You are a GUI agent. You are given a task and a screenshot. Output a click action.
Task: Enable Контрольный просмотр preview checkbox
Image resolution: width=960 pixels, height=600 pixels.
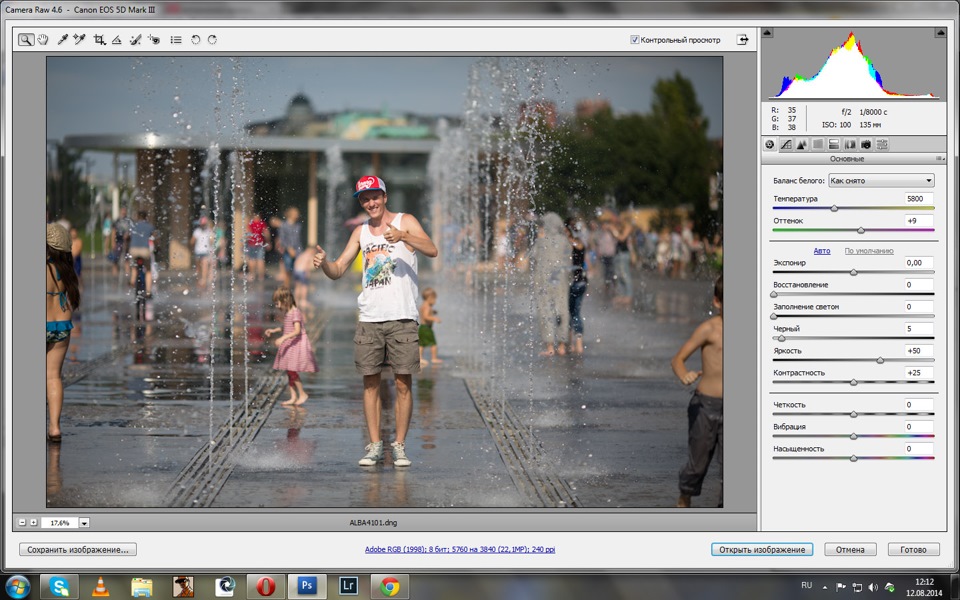(635, 40)
